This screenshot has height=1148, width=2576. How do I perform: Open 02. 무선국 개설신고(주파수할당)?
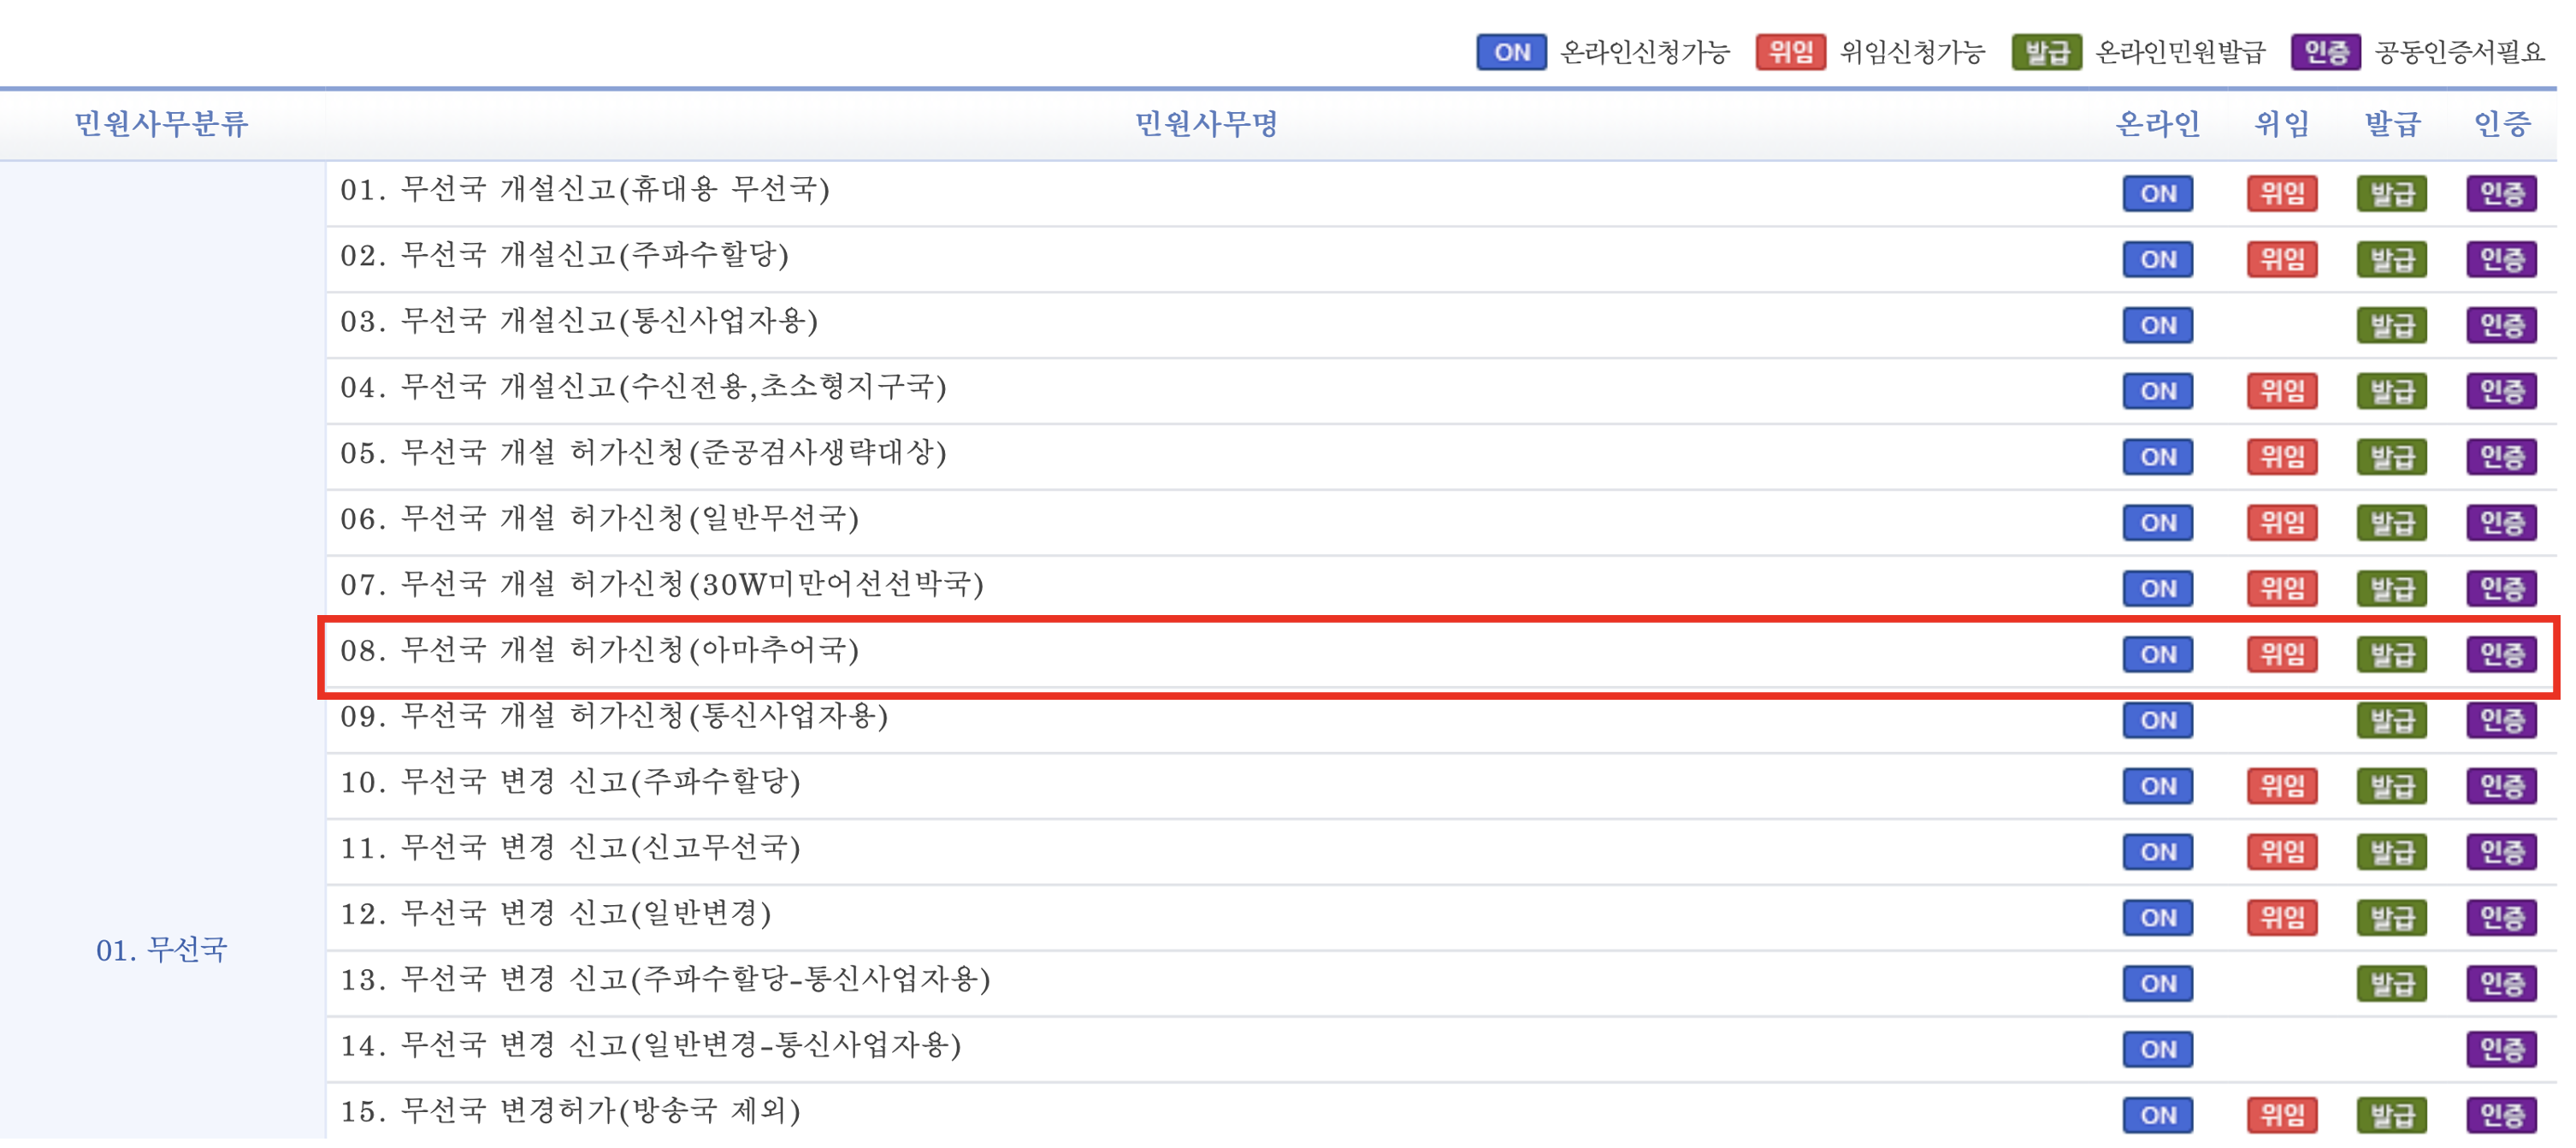click(565, 255)
